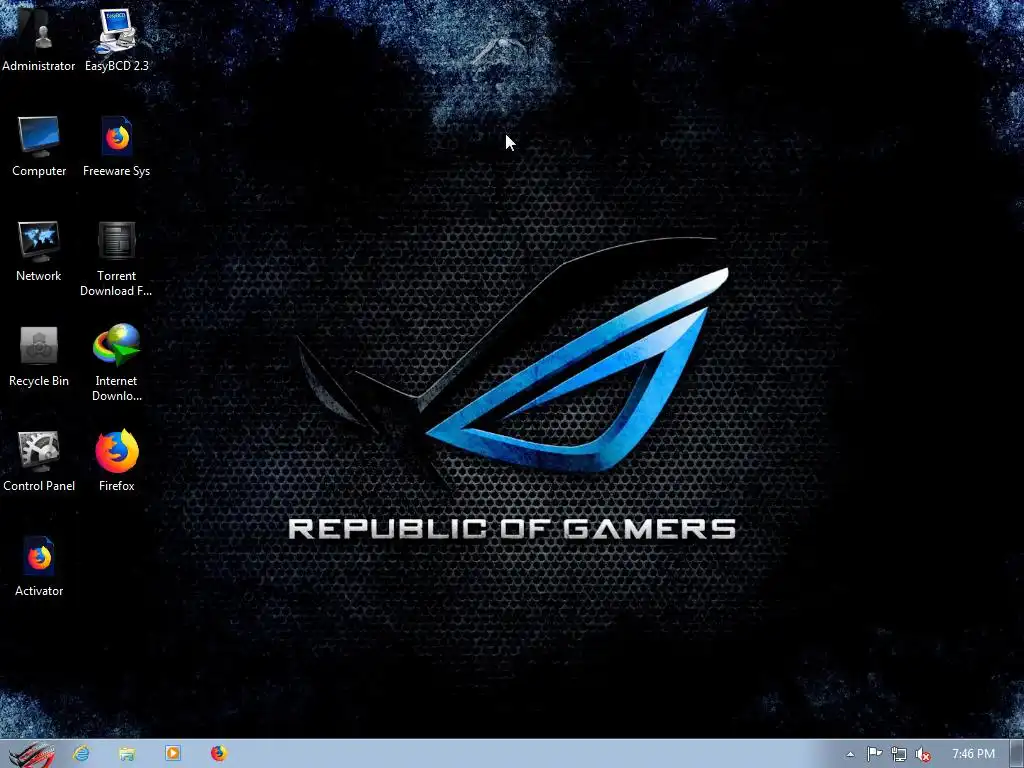The height and width of the screenshot is (768, 1024).
Task: Click the muted volume tray icon
Action: click(x=923, y=754)
